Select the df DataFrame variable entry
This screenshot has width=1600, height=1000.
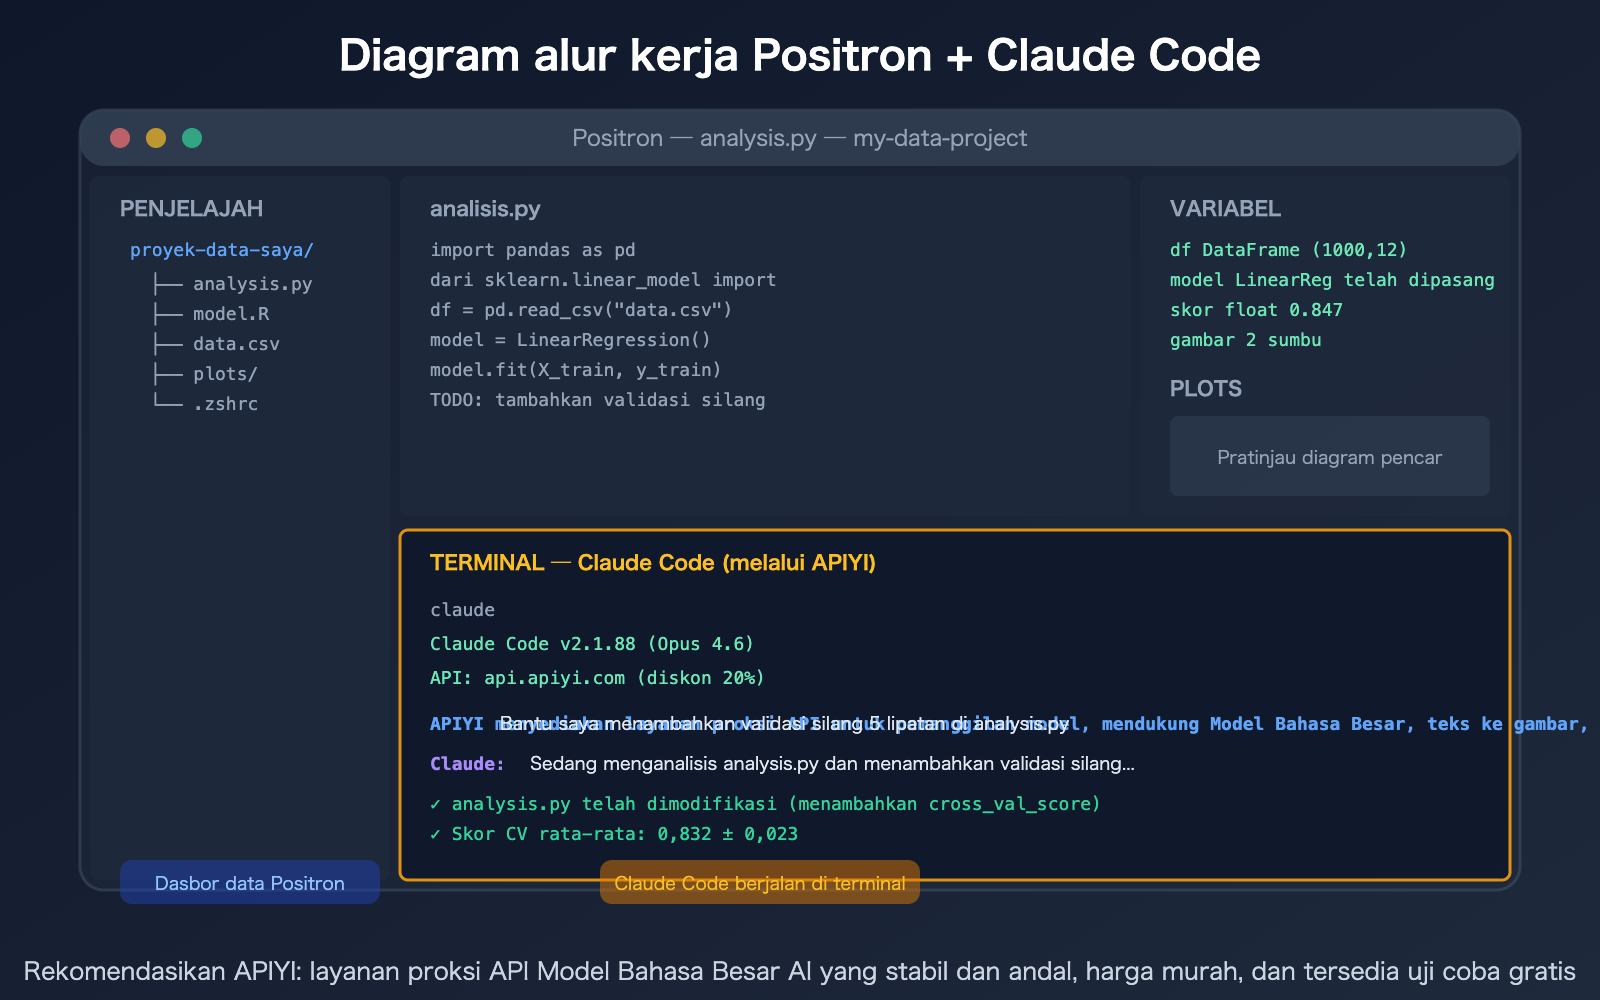1287,249
